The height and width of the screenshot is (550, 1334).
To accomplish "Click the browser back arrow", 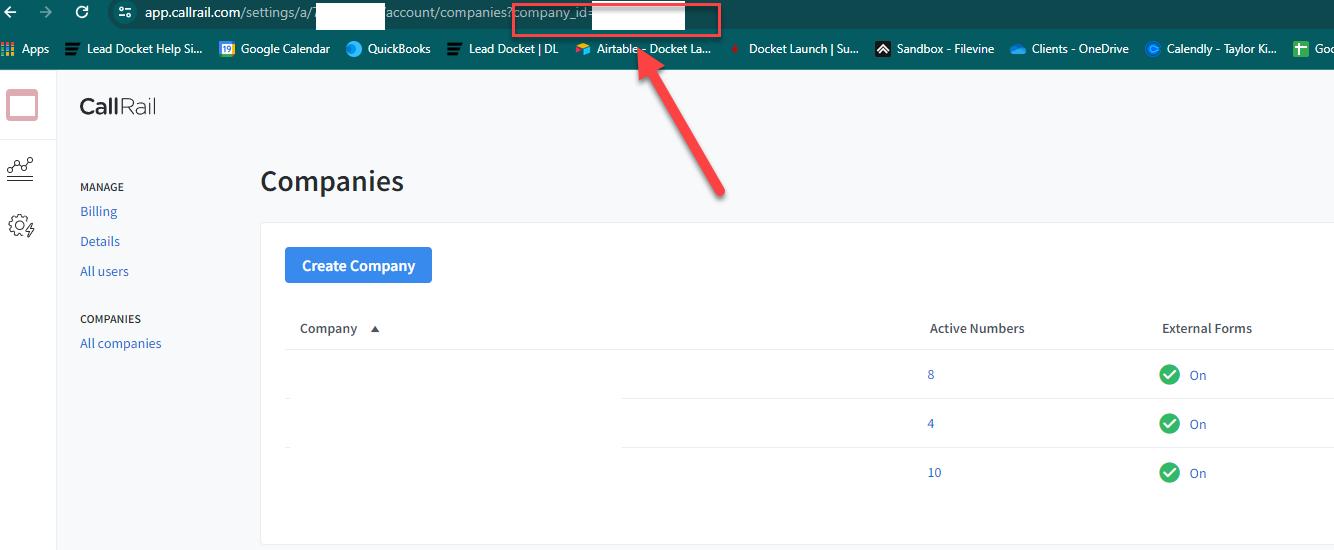I will click(11, 13).
